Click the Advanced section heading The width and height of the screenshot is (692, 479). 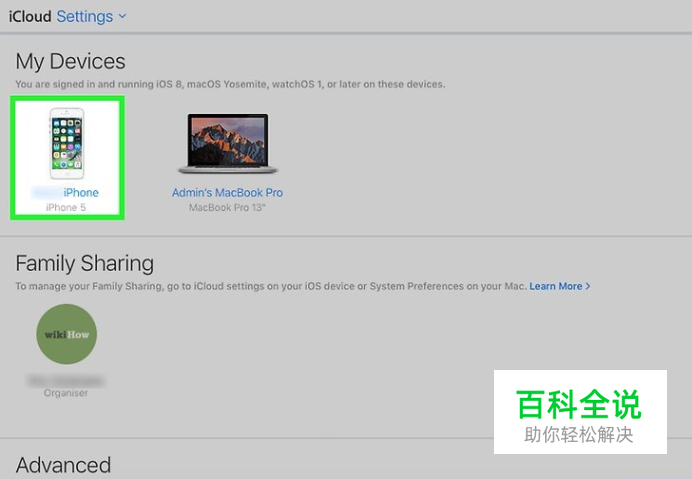63,465
